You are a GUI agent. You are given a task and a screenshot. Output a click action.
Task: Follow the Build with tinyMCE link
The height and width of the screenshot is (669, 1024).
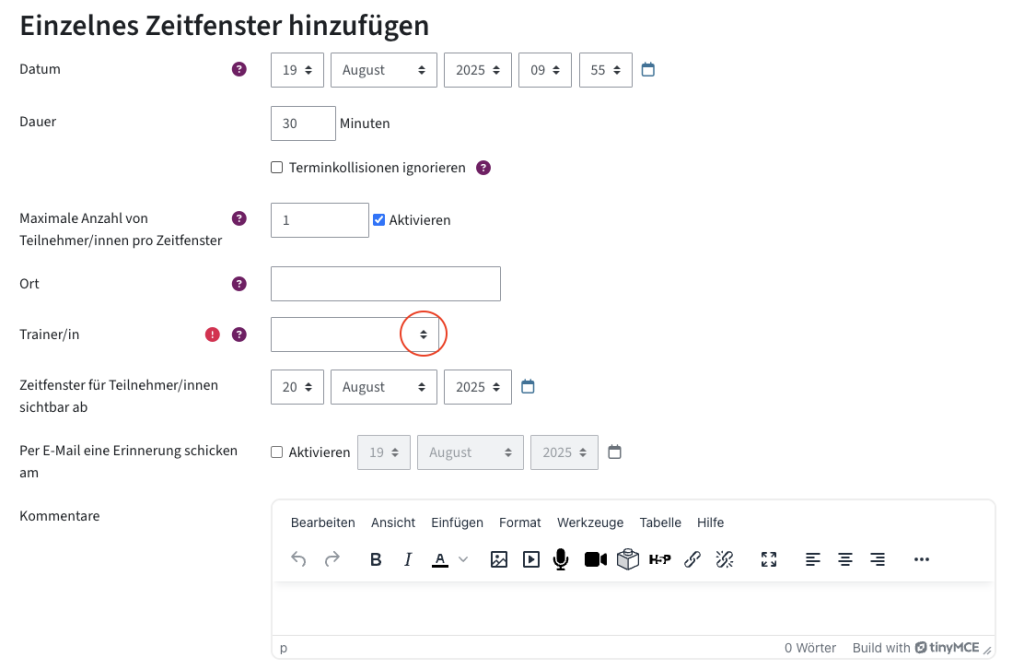point(916,647)
